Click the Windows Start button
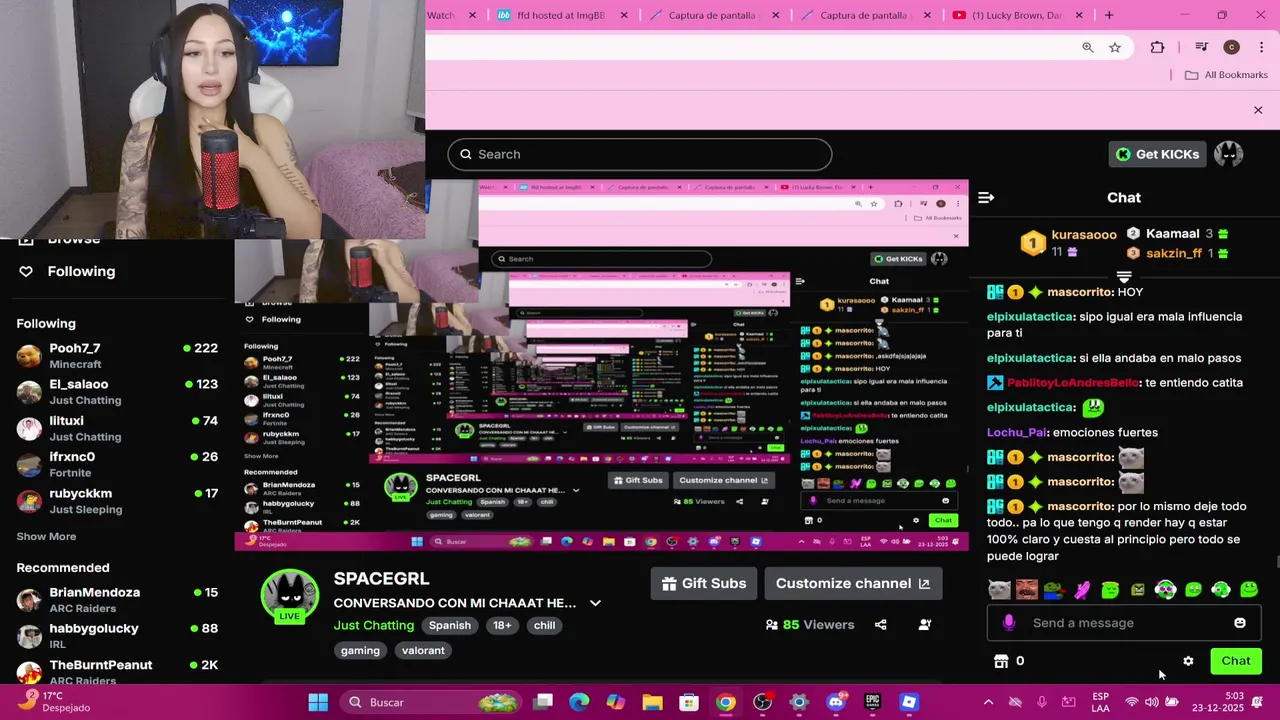Screen dimensions: 1280x720 tap(318, 702)
